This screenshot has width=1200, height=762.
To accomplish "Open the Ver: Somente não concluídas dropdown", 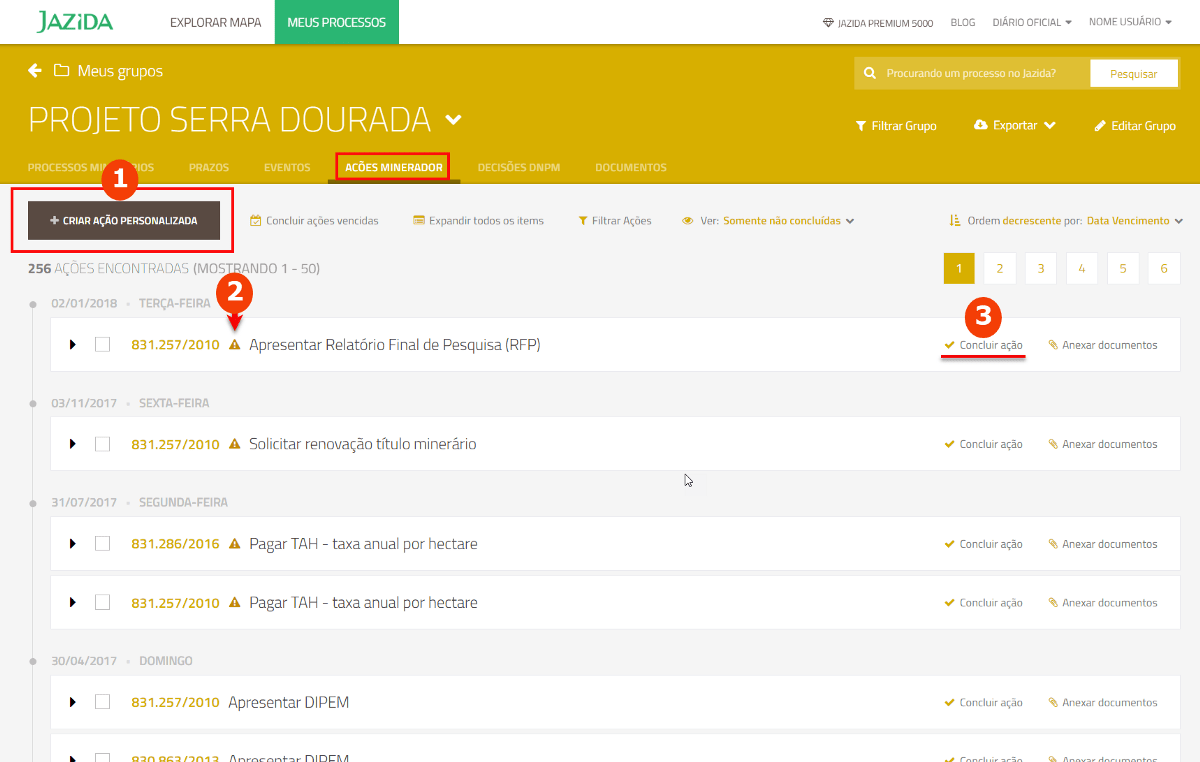I will (x=788, y=221).
